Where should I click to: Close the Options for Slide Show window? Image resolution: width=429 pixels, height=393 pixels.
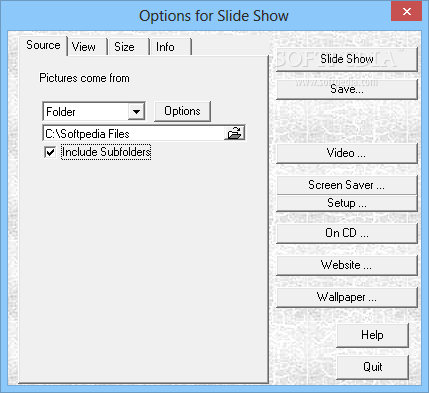click(407, 11)
